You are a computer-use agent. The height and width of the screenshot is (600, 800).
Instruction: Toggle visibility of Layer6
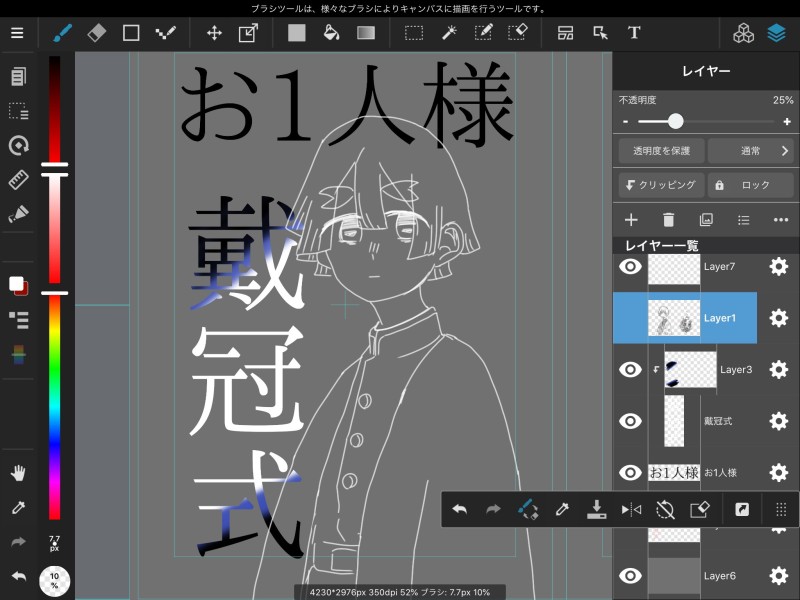630,576
